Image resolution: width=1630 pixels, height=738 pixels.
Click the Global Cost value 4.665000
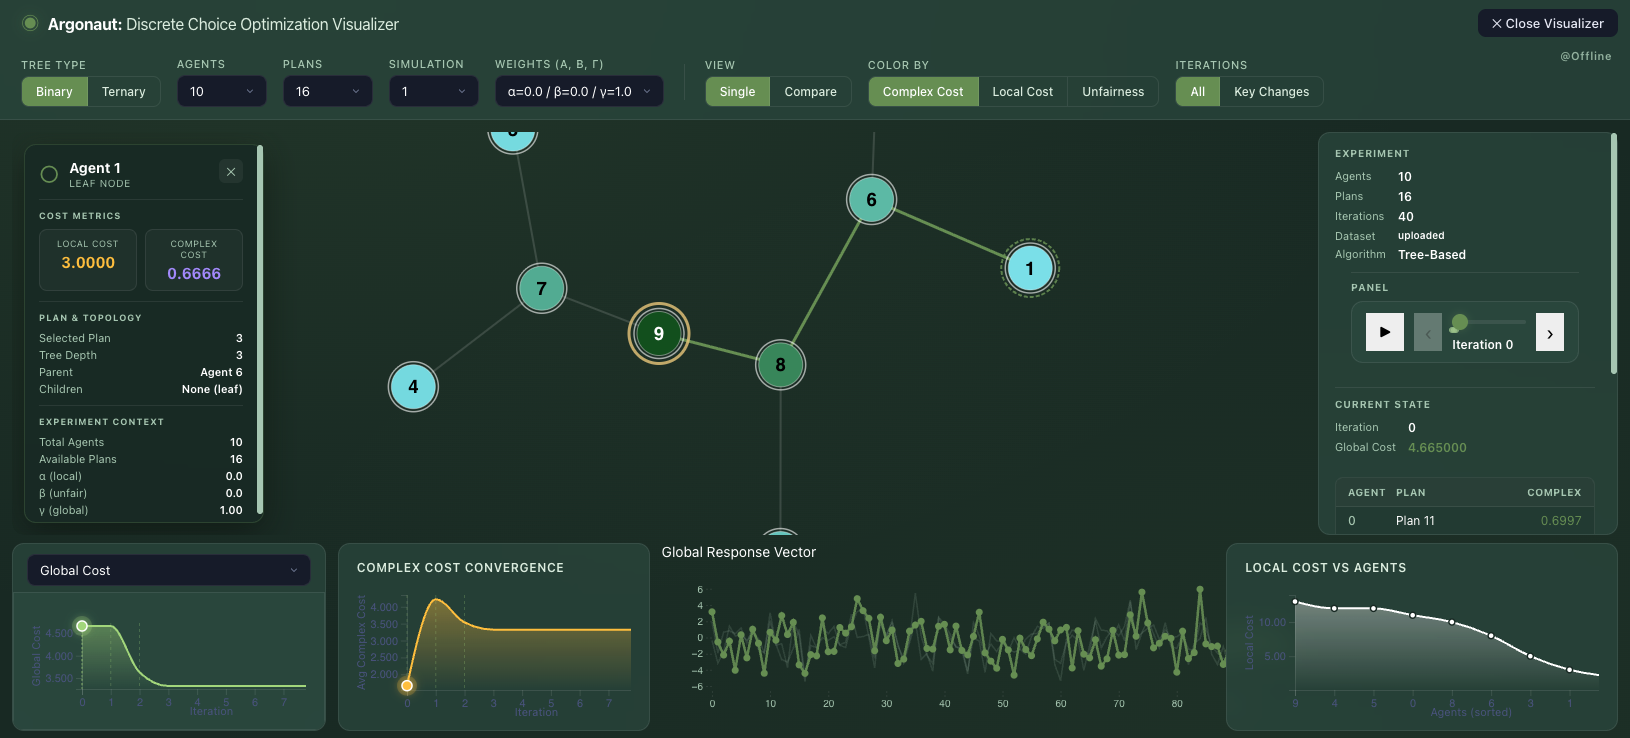[x=1437, y=447]
